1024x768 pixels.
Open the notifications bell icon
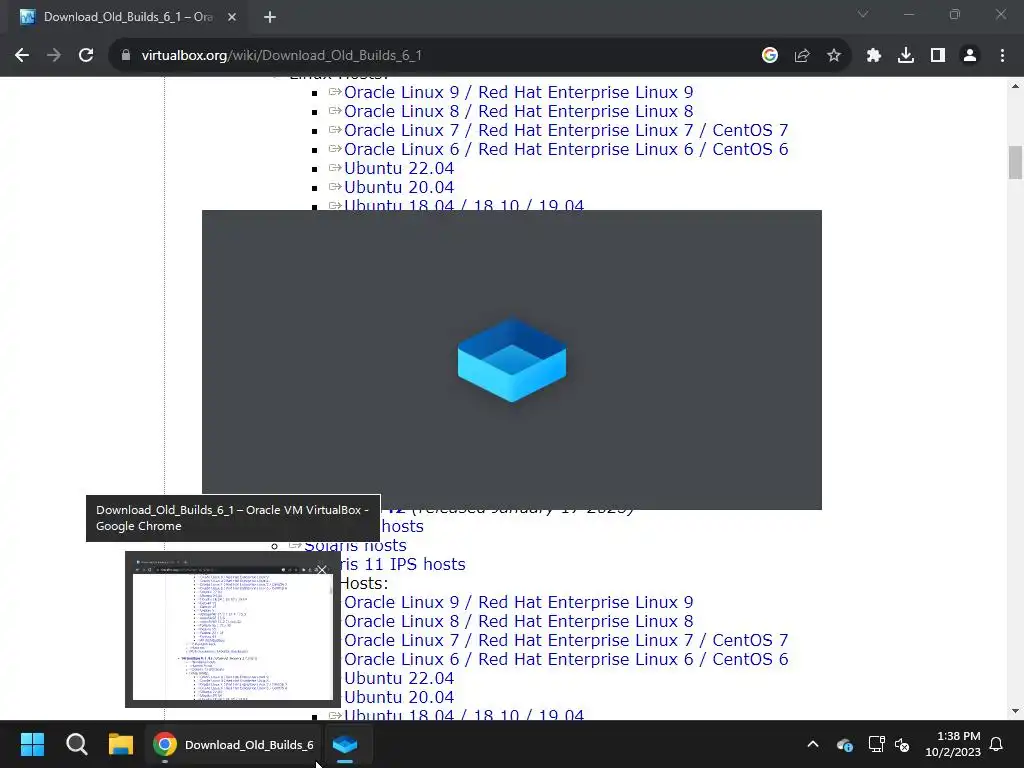[x=997, y=744]
